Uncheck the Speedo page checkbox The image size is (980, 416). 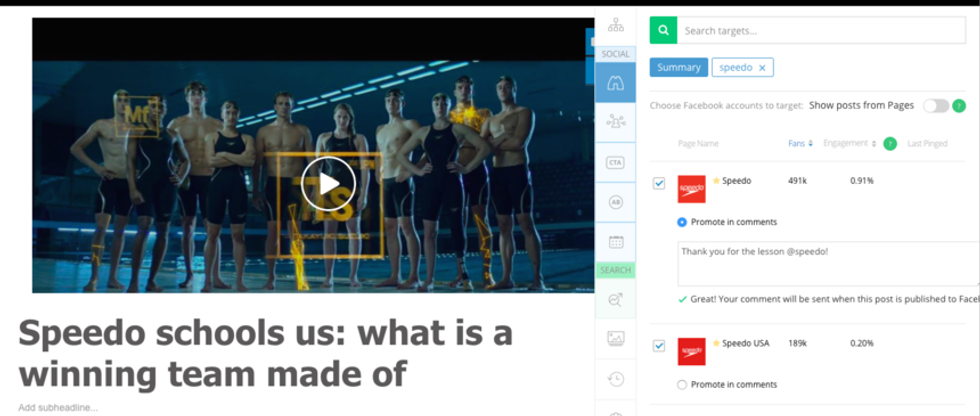coord(659,183)
